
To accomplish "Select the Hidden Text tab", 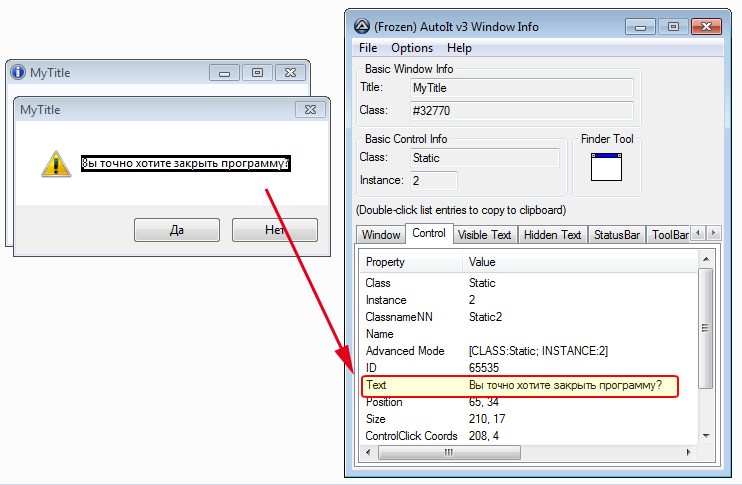I will [x=552, y=235].
